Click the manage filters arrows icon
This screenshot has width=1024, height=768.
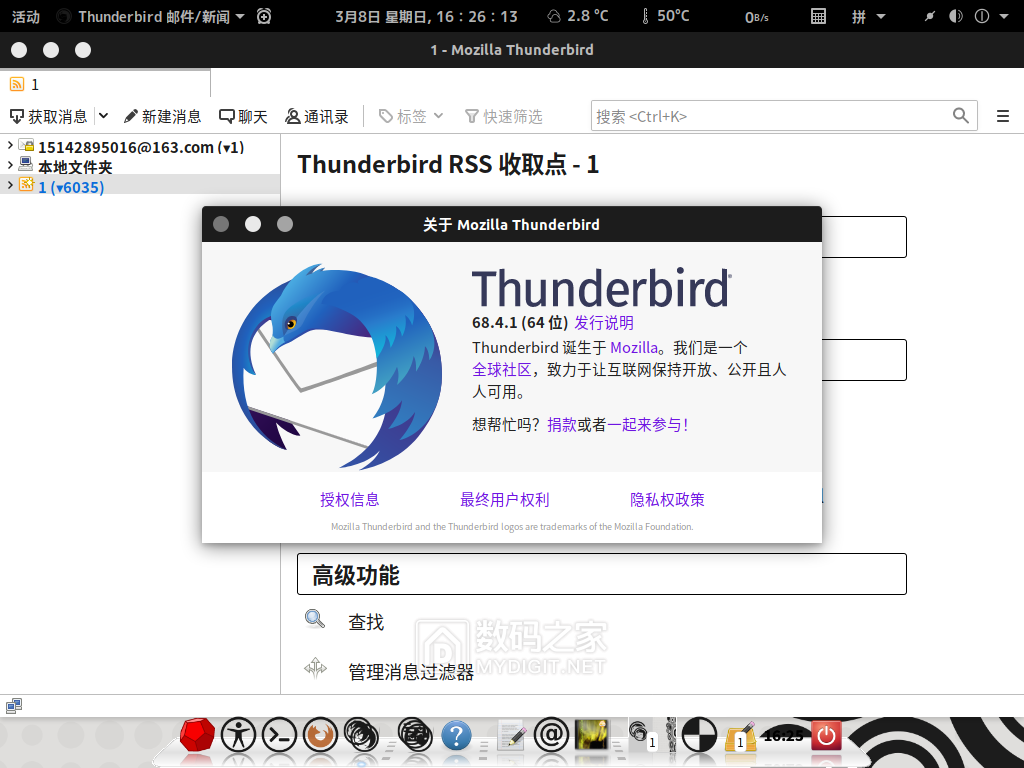(315, 668)
